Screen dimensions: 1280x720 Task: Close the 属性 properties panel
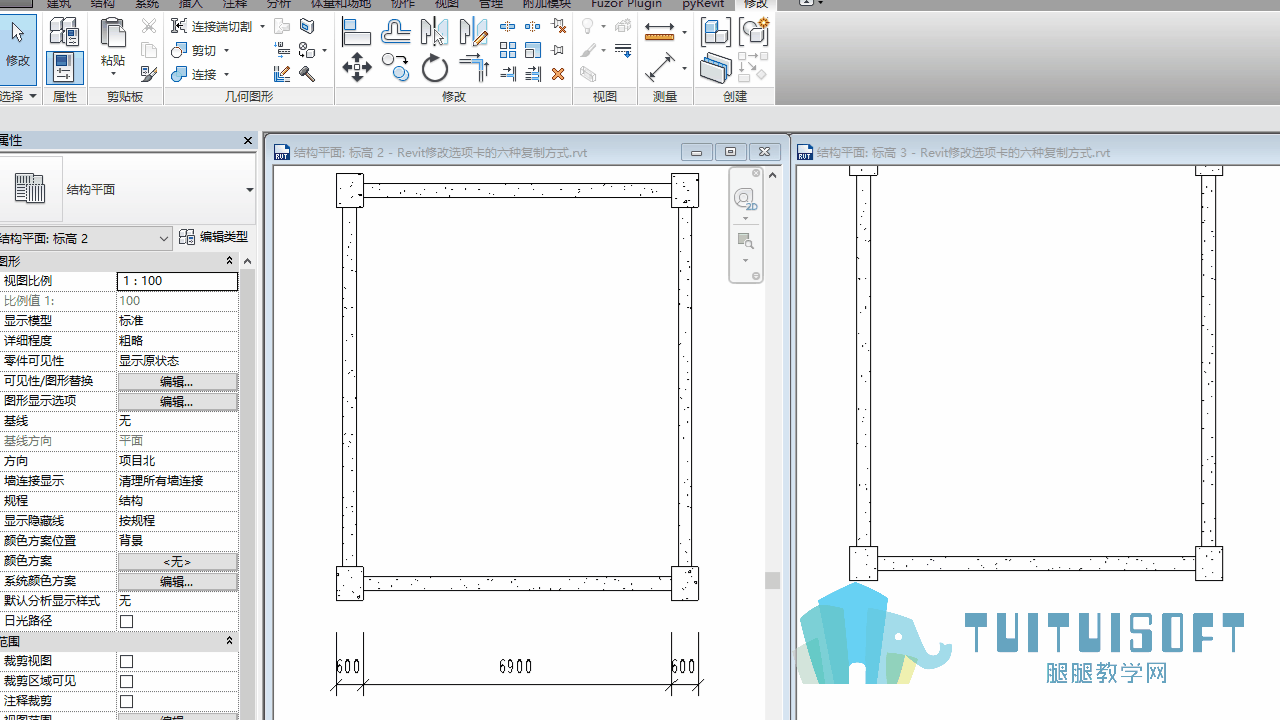click(x=248, y=141)
